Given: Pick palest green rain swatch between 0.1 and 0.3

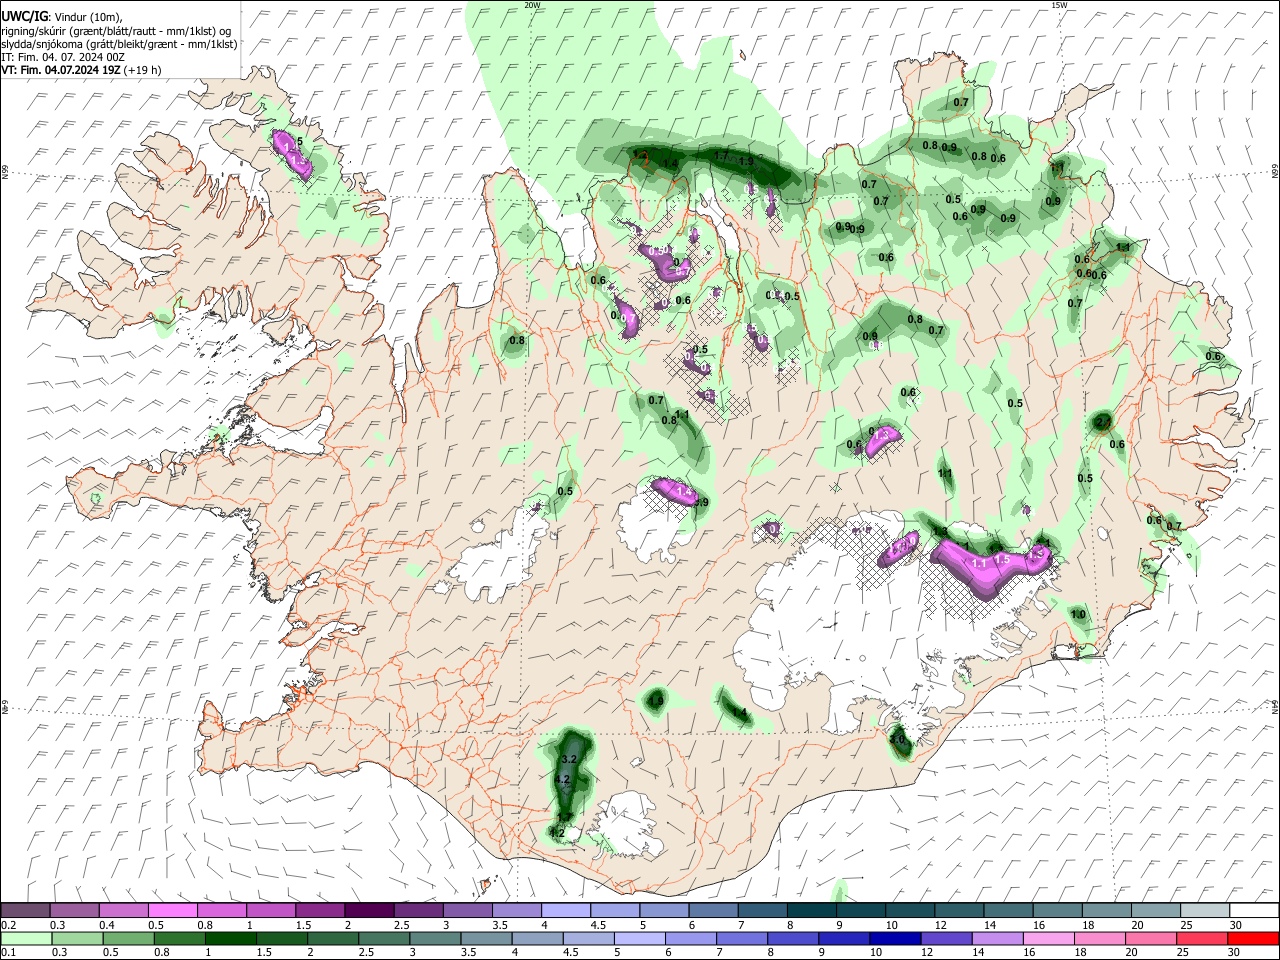Looking at the screenshot, I should click(25, 938).
